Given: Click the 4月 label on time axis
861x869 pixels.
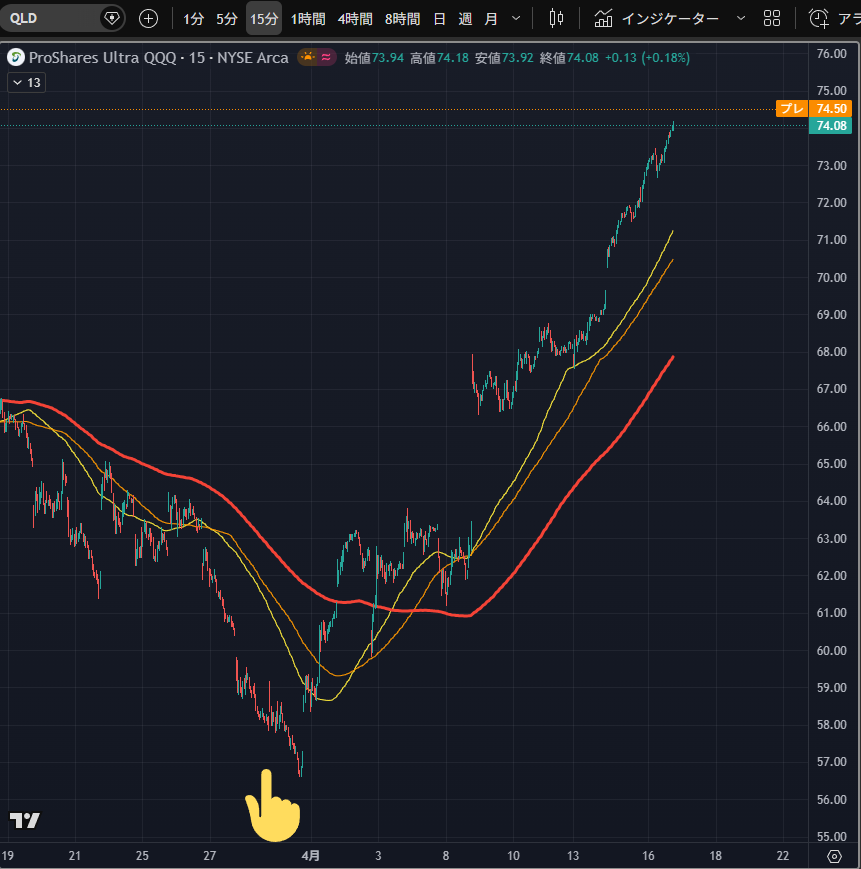Looking at the screenshot, I should [x=311, y=856].
